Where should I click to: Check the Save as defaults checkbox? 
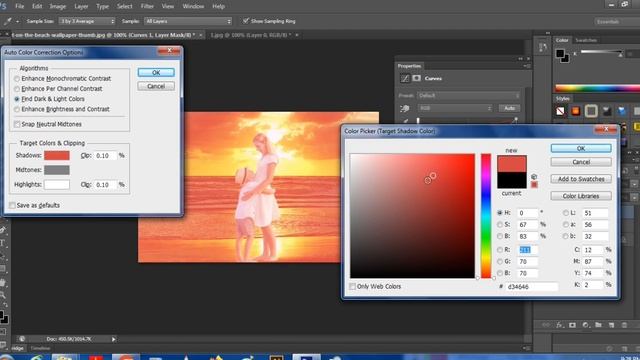[x=12, y=205]
